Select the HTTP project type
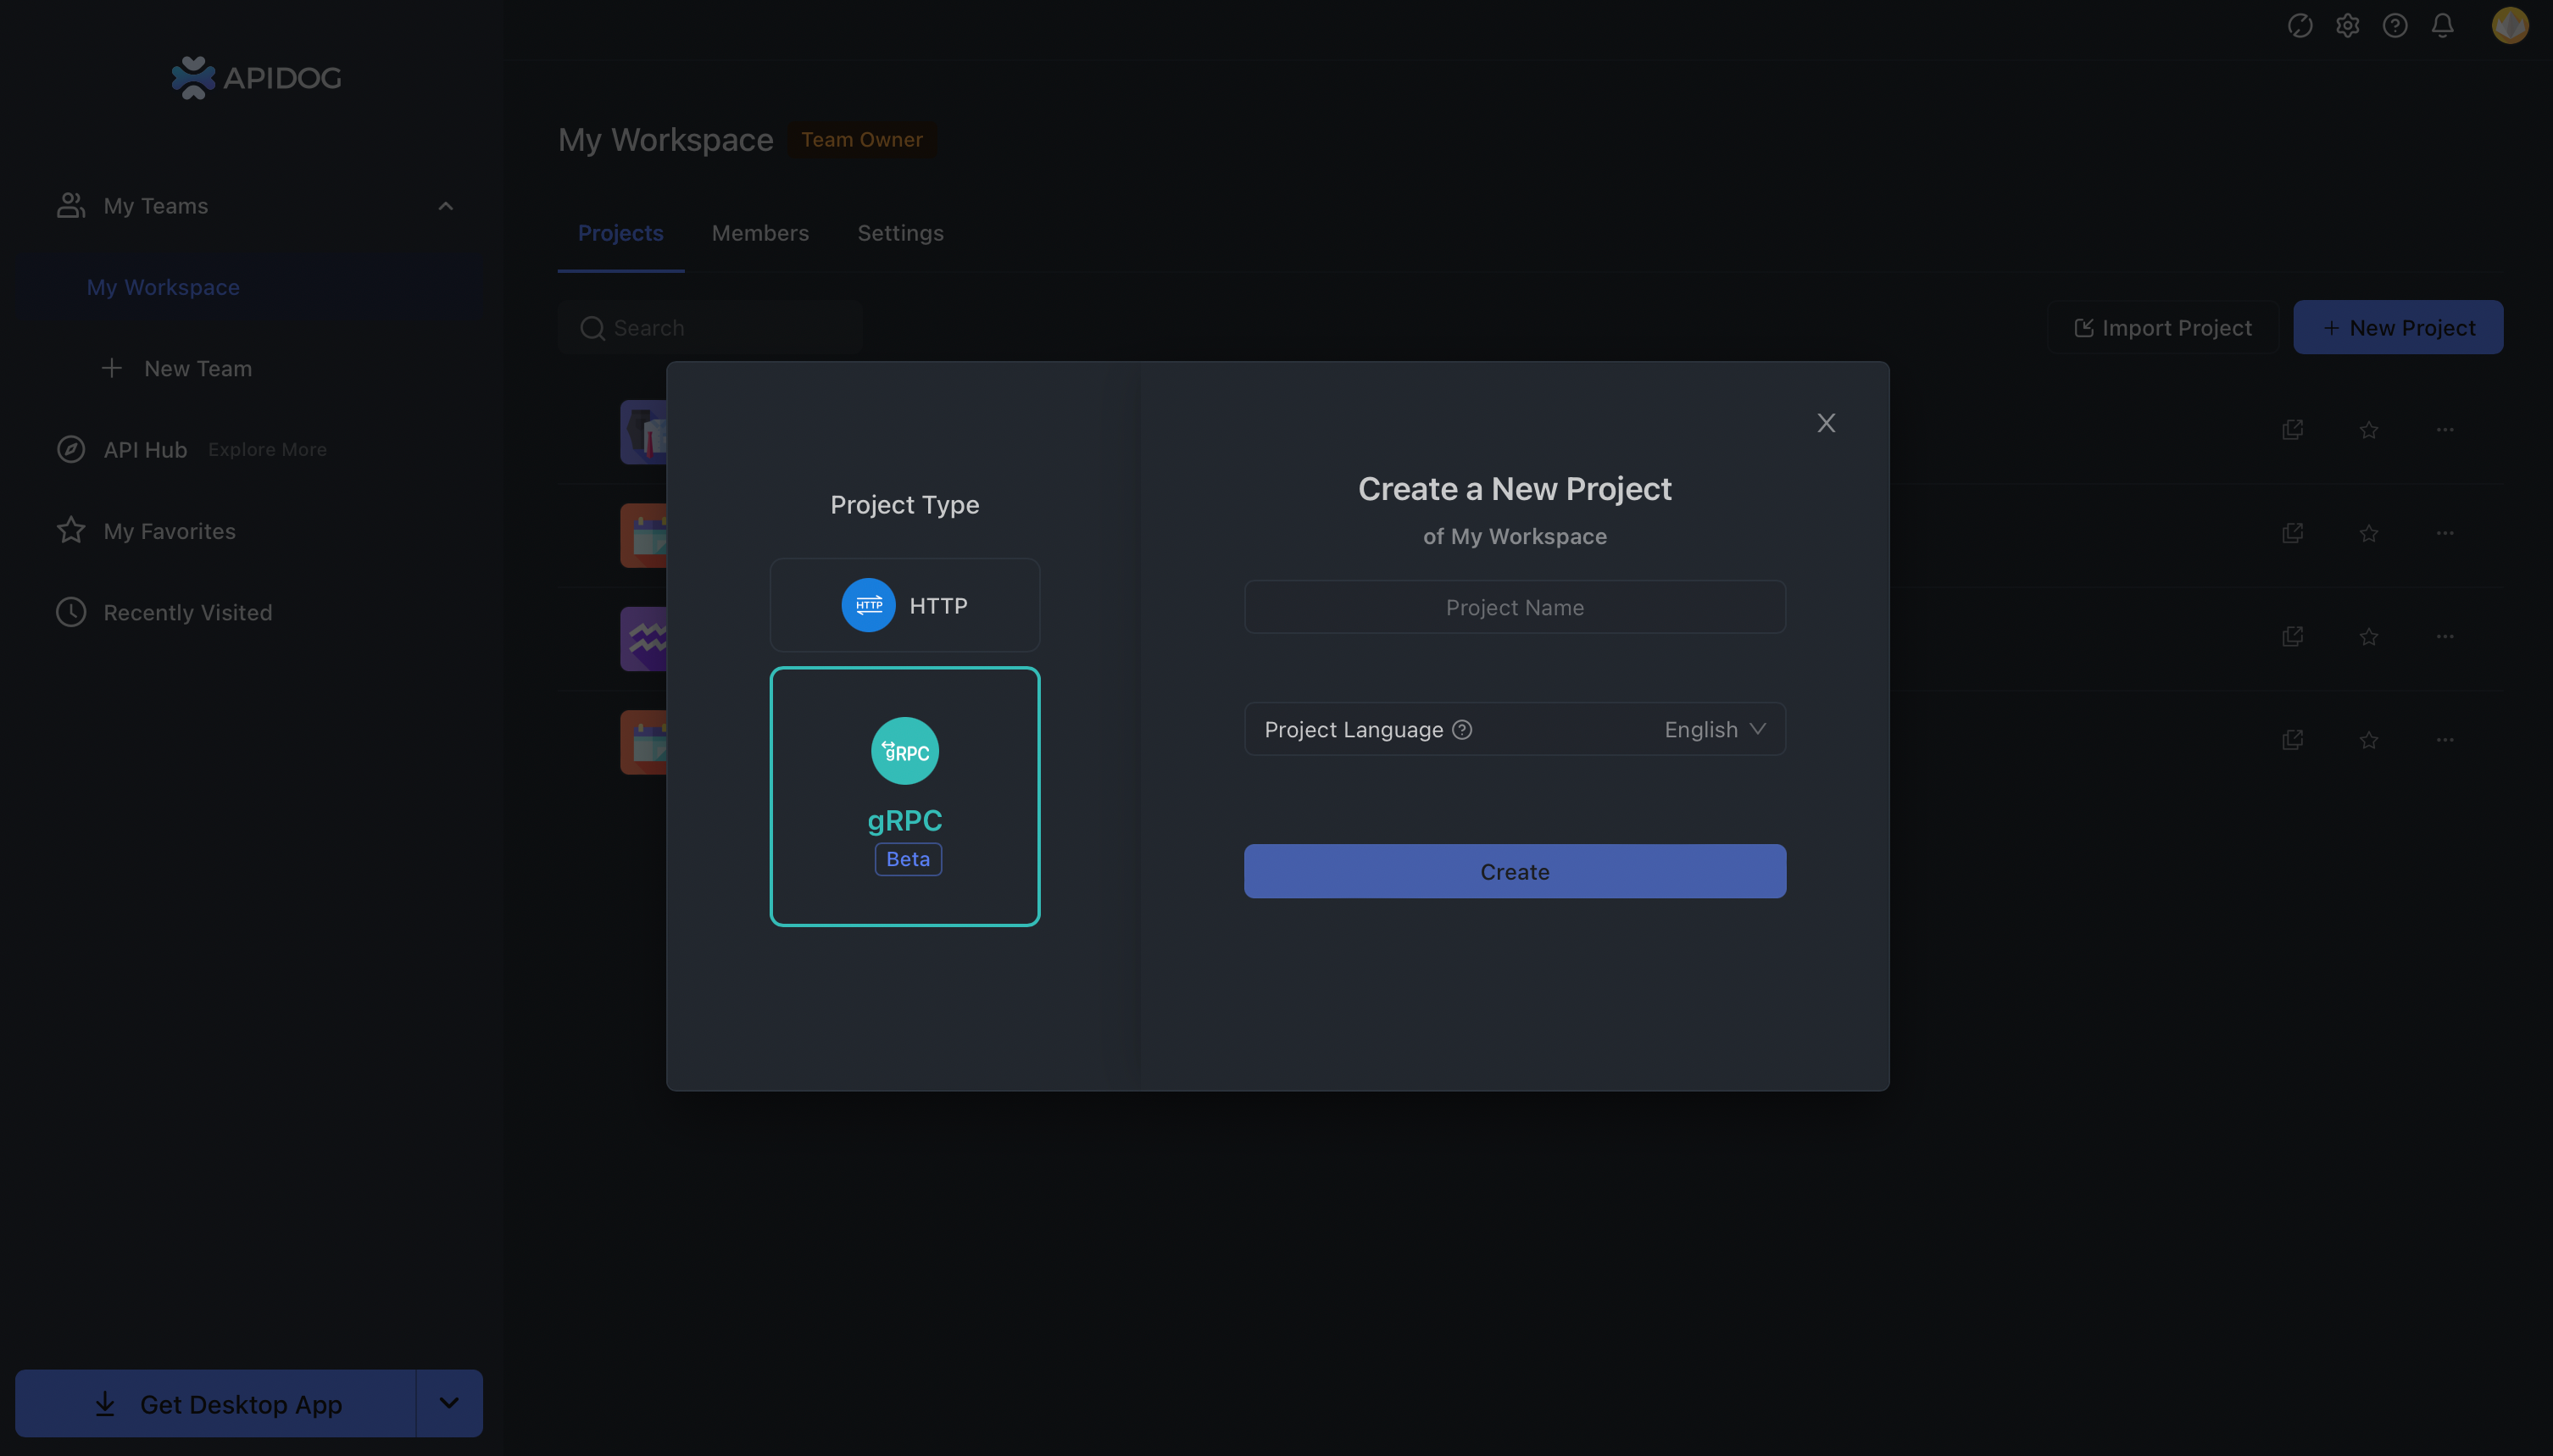2553x1456 pixels. 904,605
